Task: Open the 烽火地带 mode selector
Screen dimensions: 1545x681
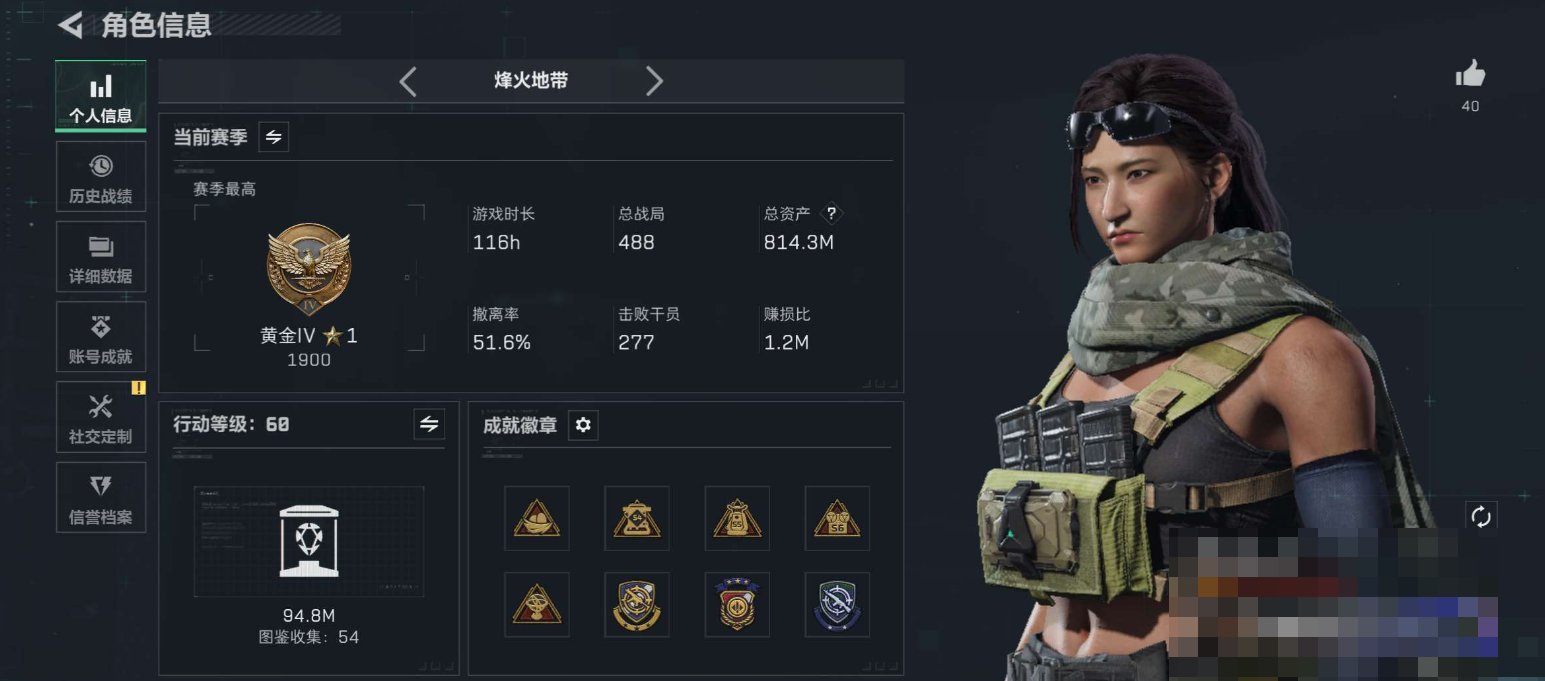Action: [531, 81]
